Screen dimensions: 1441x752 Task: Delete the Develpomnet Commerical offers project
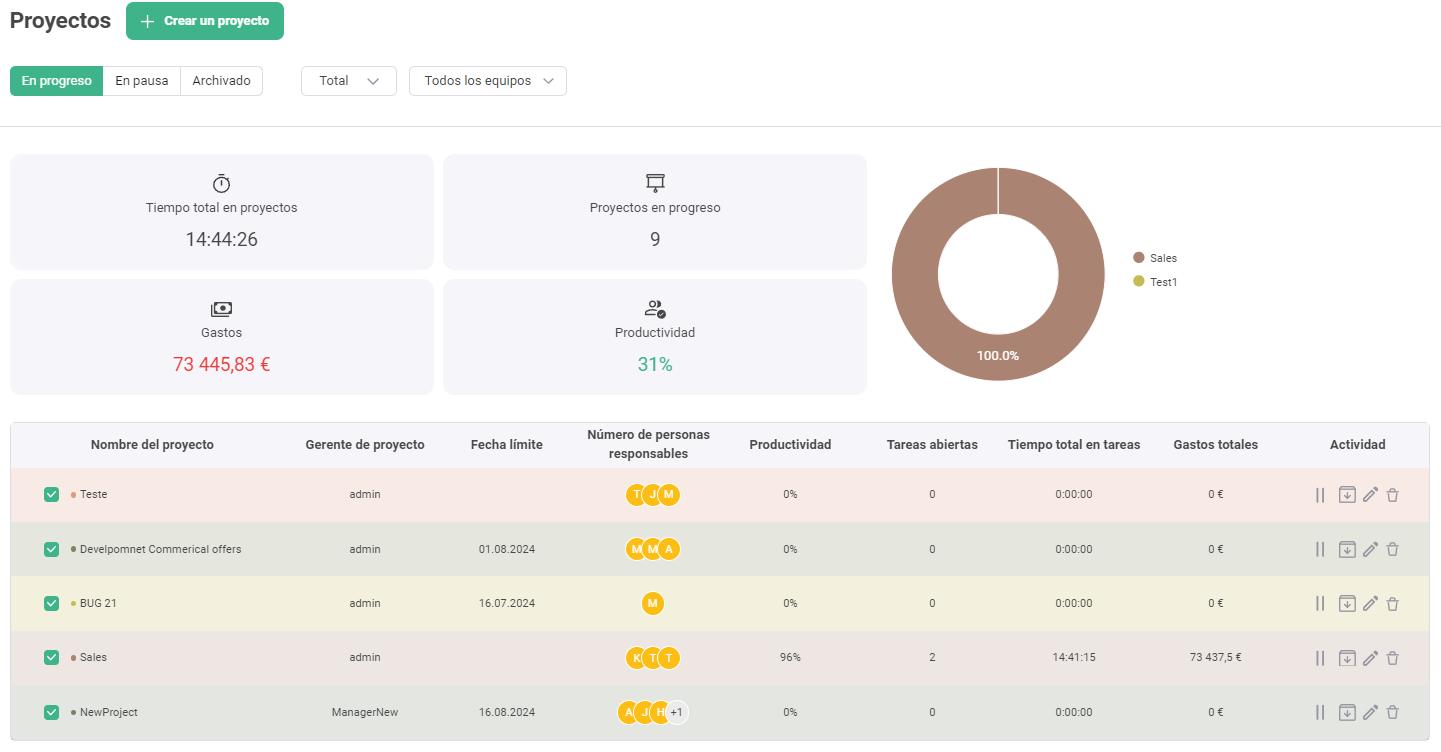[x=1393, y=549]
